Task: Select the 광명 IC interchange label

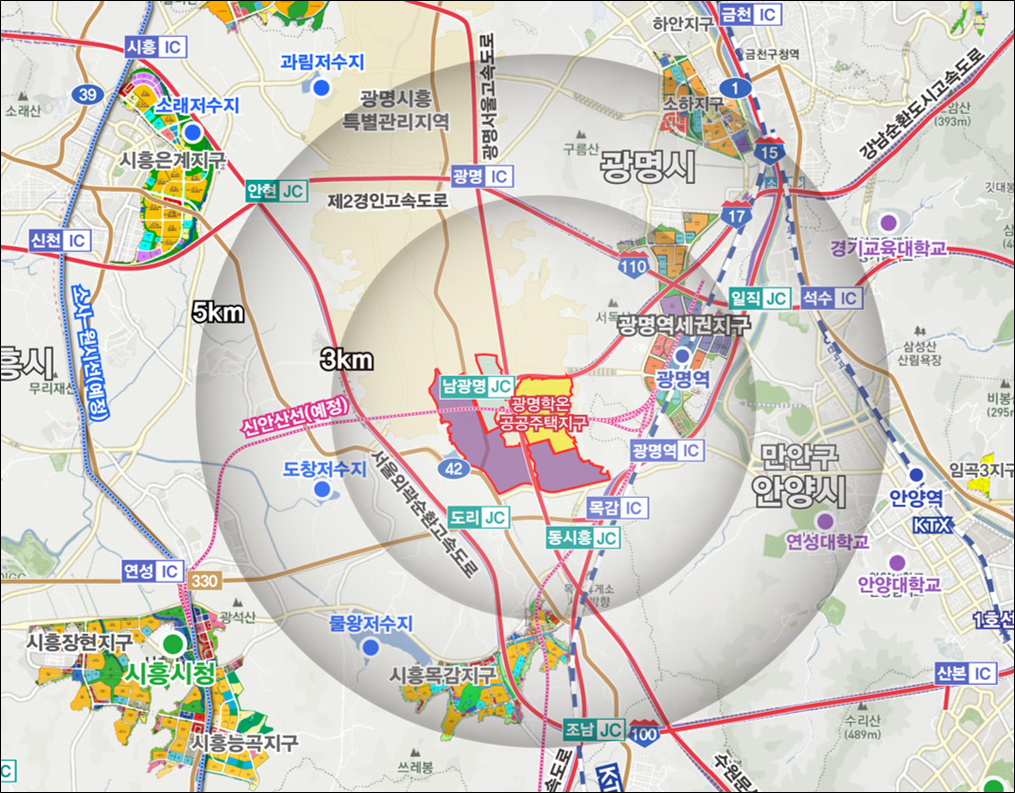Action: click(x=481, y=176)
